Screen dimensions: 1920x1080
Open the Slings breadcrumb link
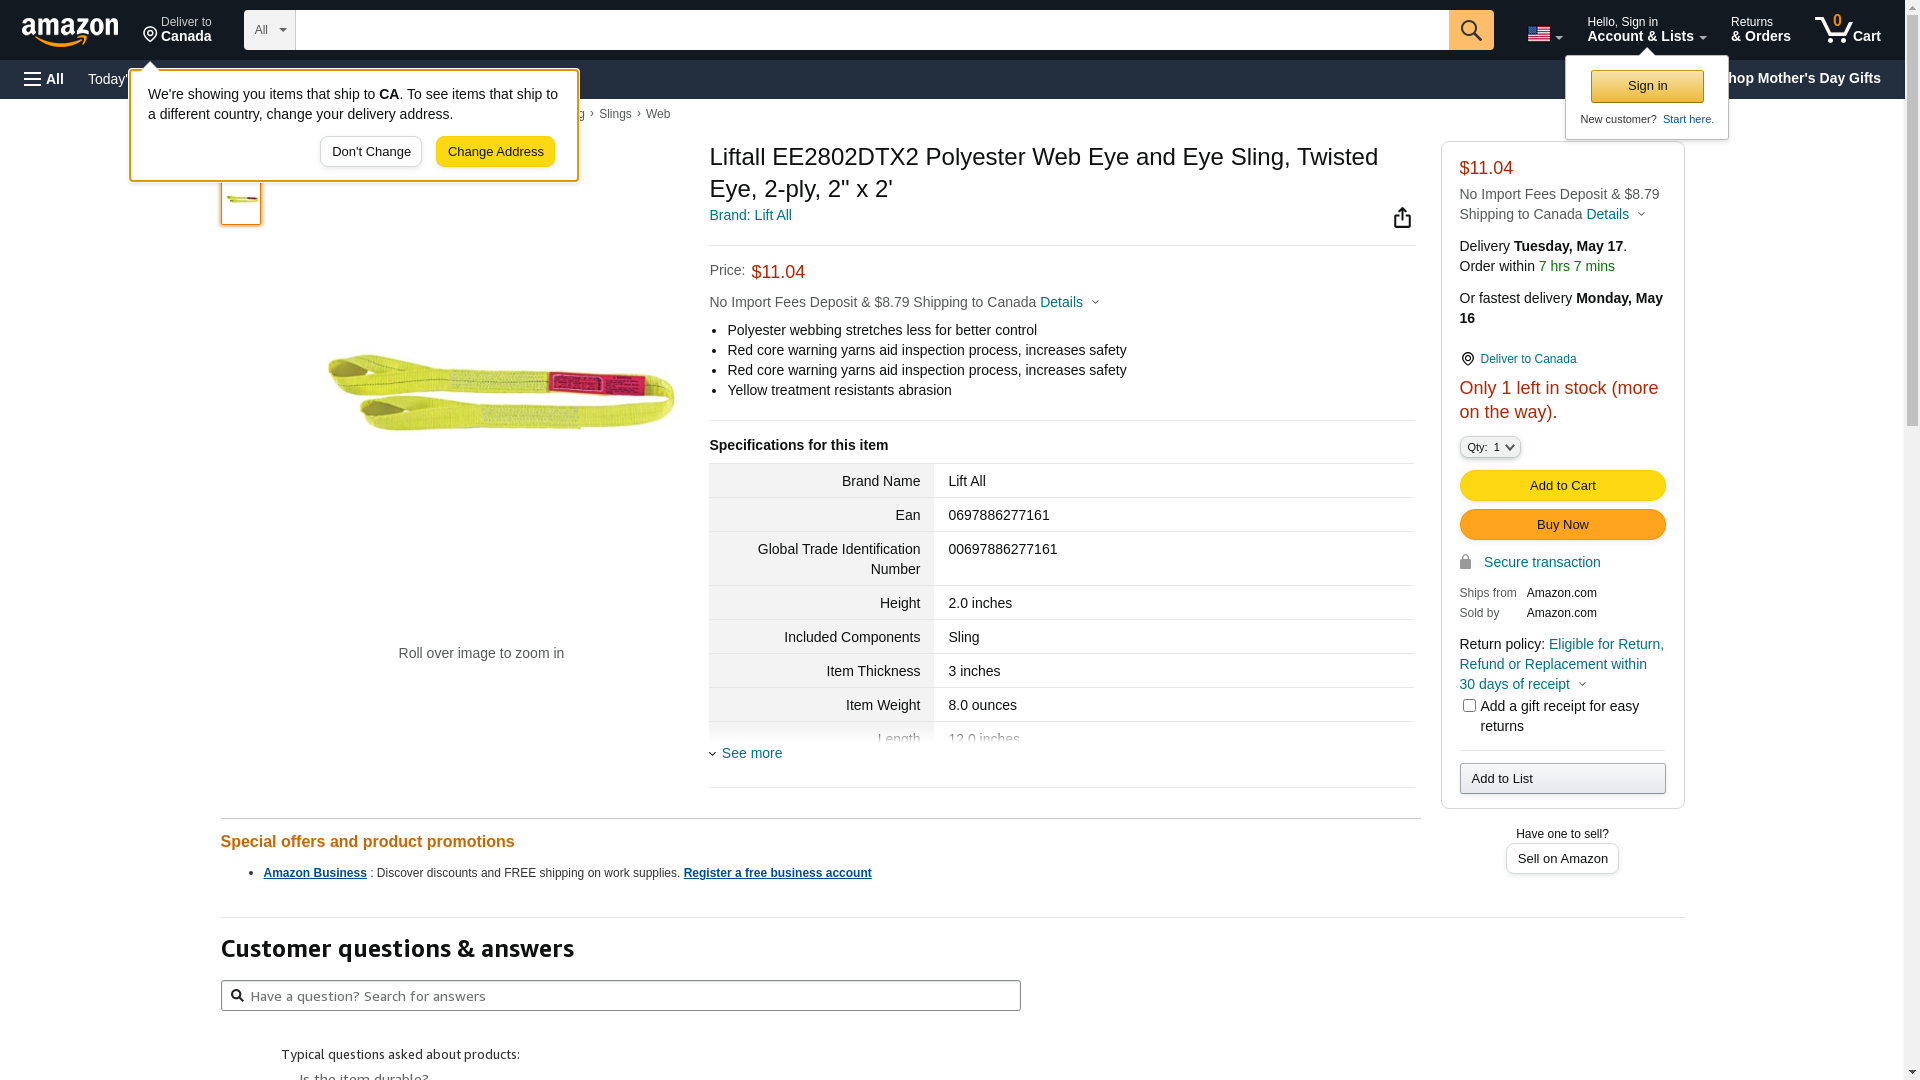click(x=615, y=114)
